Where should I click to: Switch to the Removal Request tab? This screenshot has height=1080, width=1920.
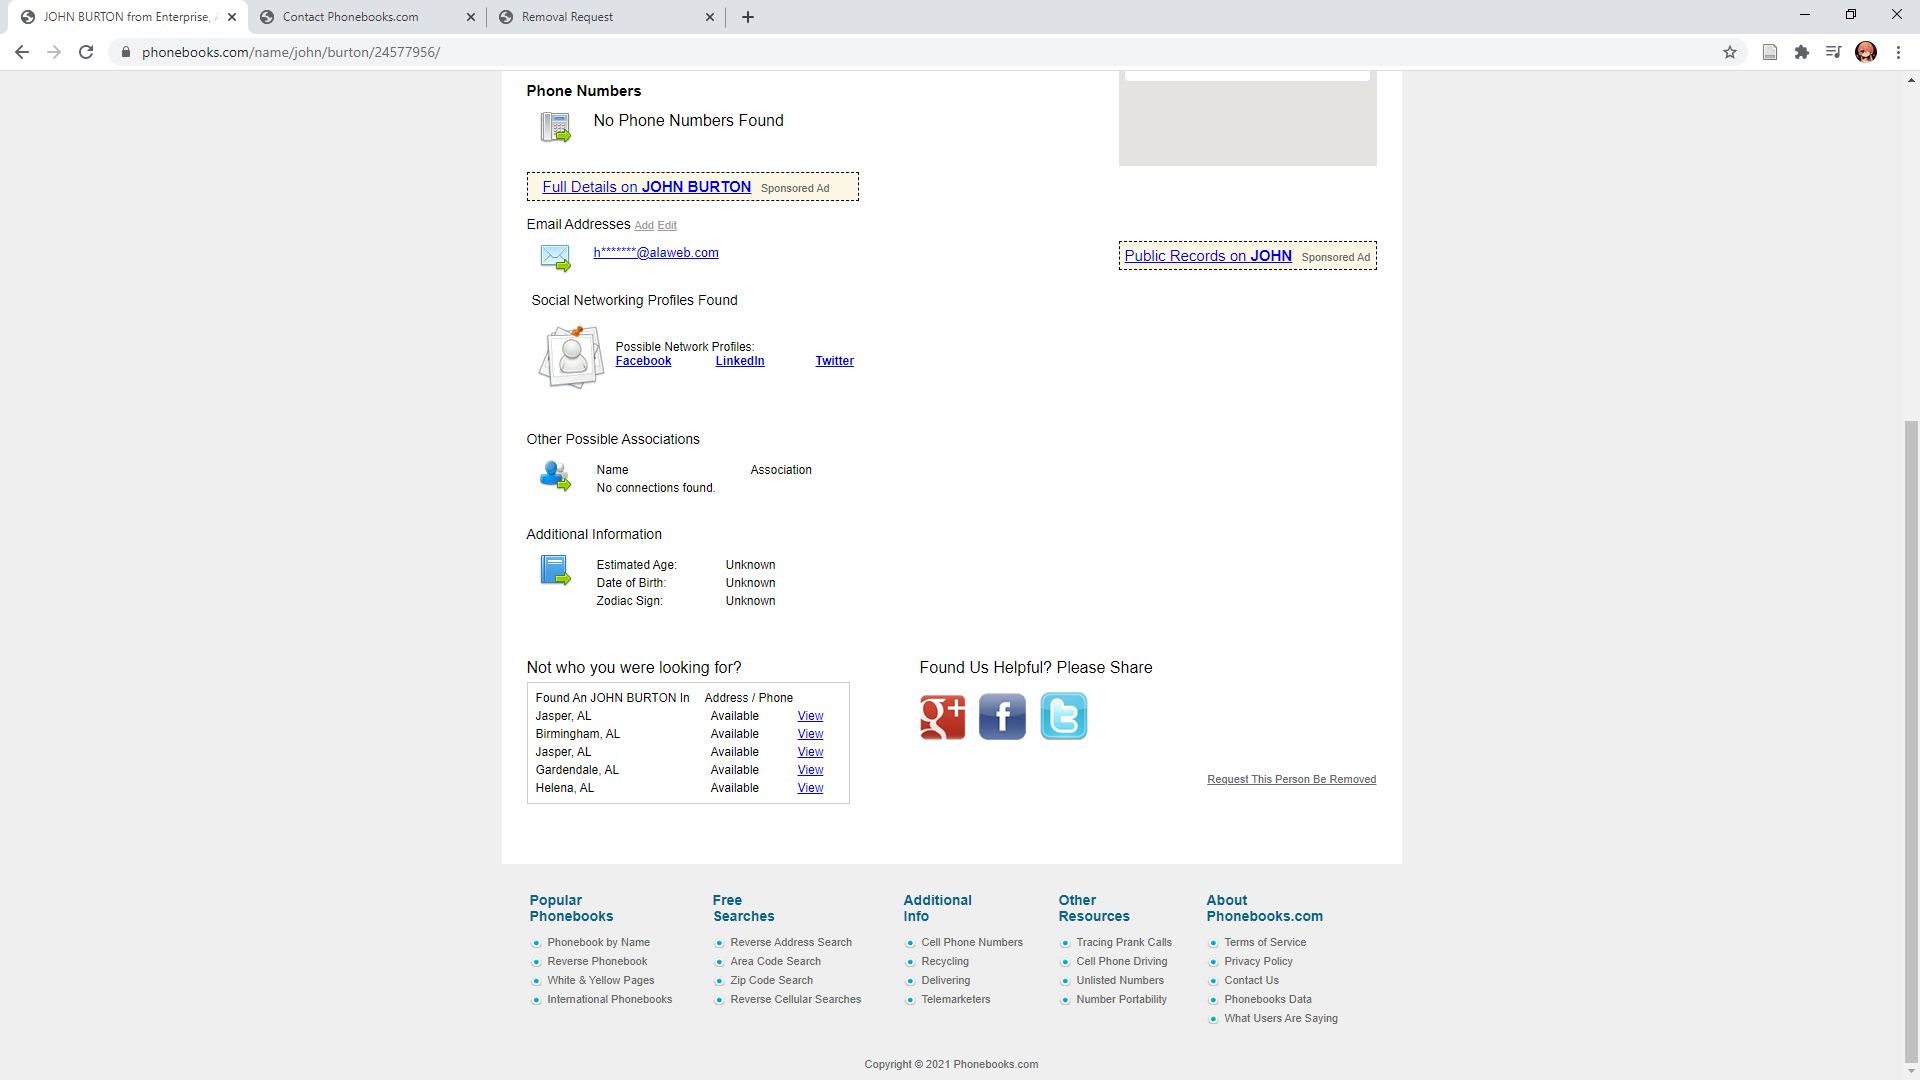606,17
